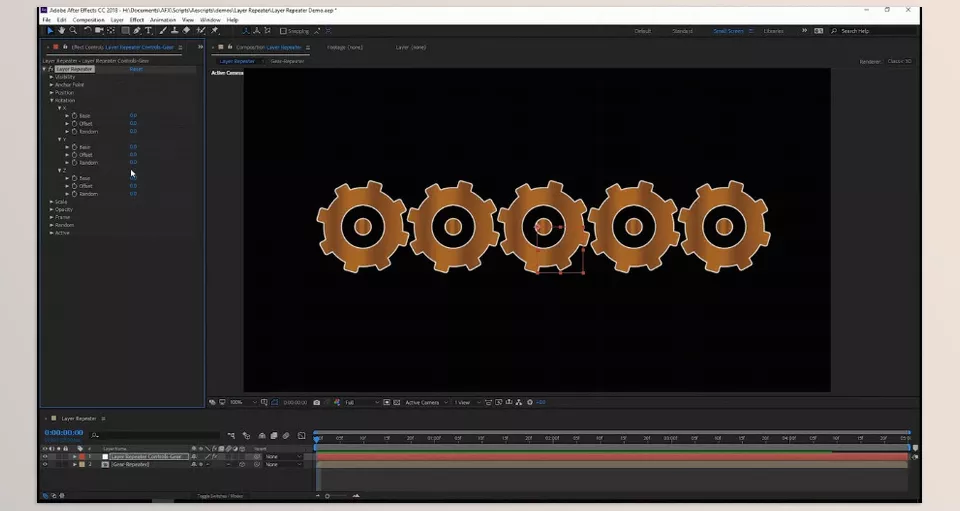Viewport: 960px width, 511px height.
Task: Select the Unified Camera tool
Action: click(99, 31)
